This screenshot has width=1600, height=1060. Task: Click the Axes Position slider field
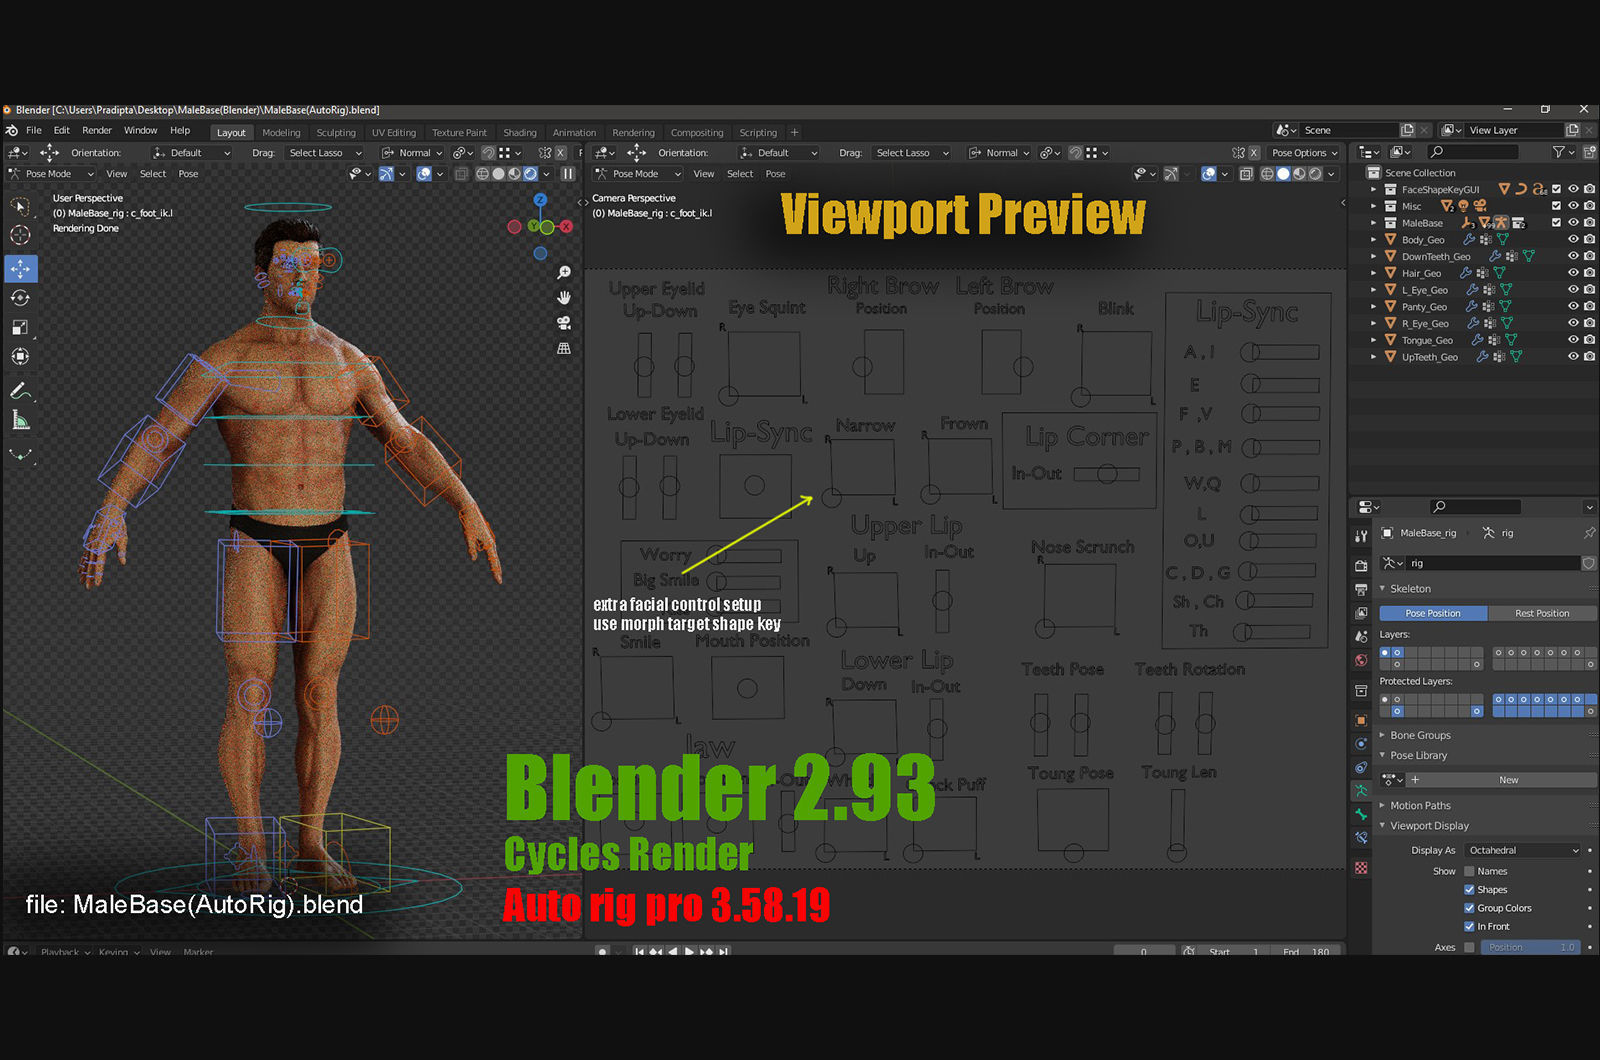click(x=1531, y=947)
